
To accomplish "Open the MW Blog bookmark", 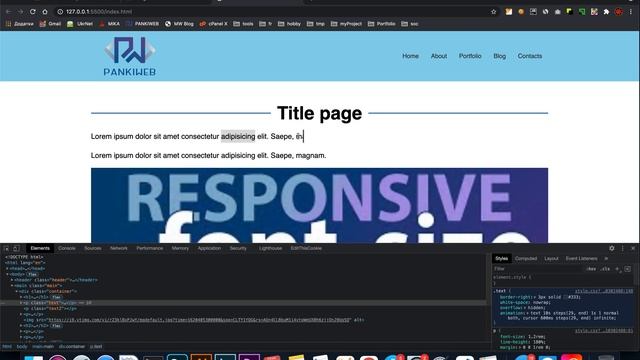I will tap(179, 24).
